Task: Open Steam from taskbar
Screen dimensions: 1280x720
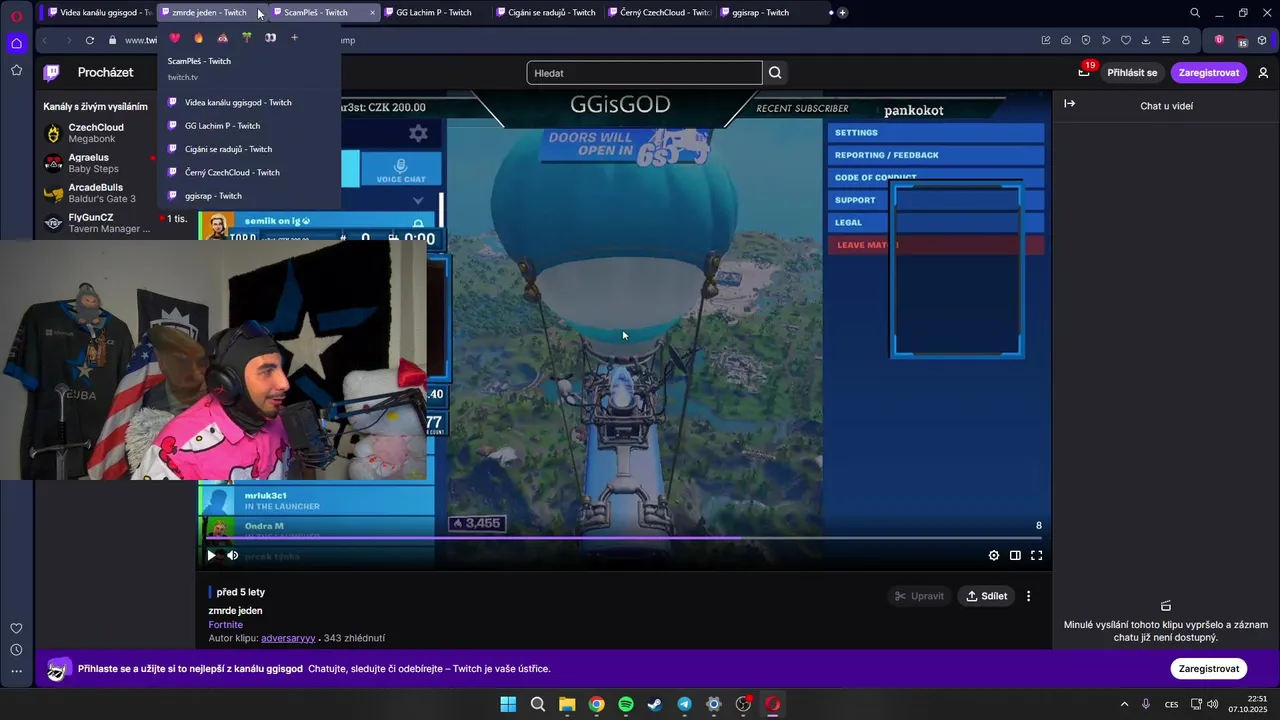Action: click(655, 704)
